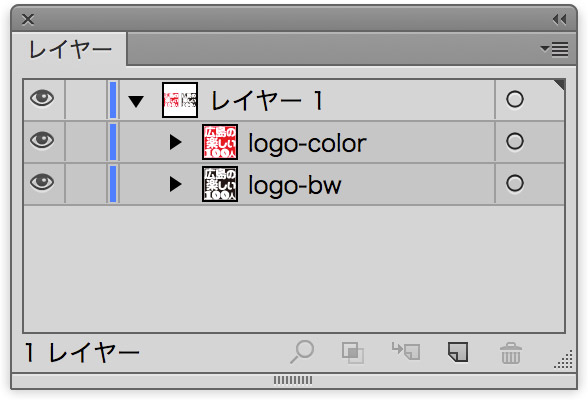Click the Create New Sublayer icon
This screenshot has width=588, height=404.
(406, 351)
